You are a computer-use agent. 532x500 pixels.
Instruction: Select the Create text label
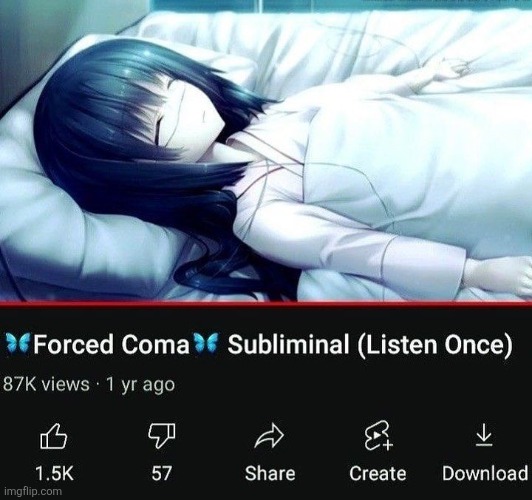378,473
